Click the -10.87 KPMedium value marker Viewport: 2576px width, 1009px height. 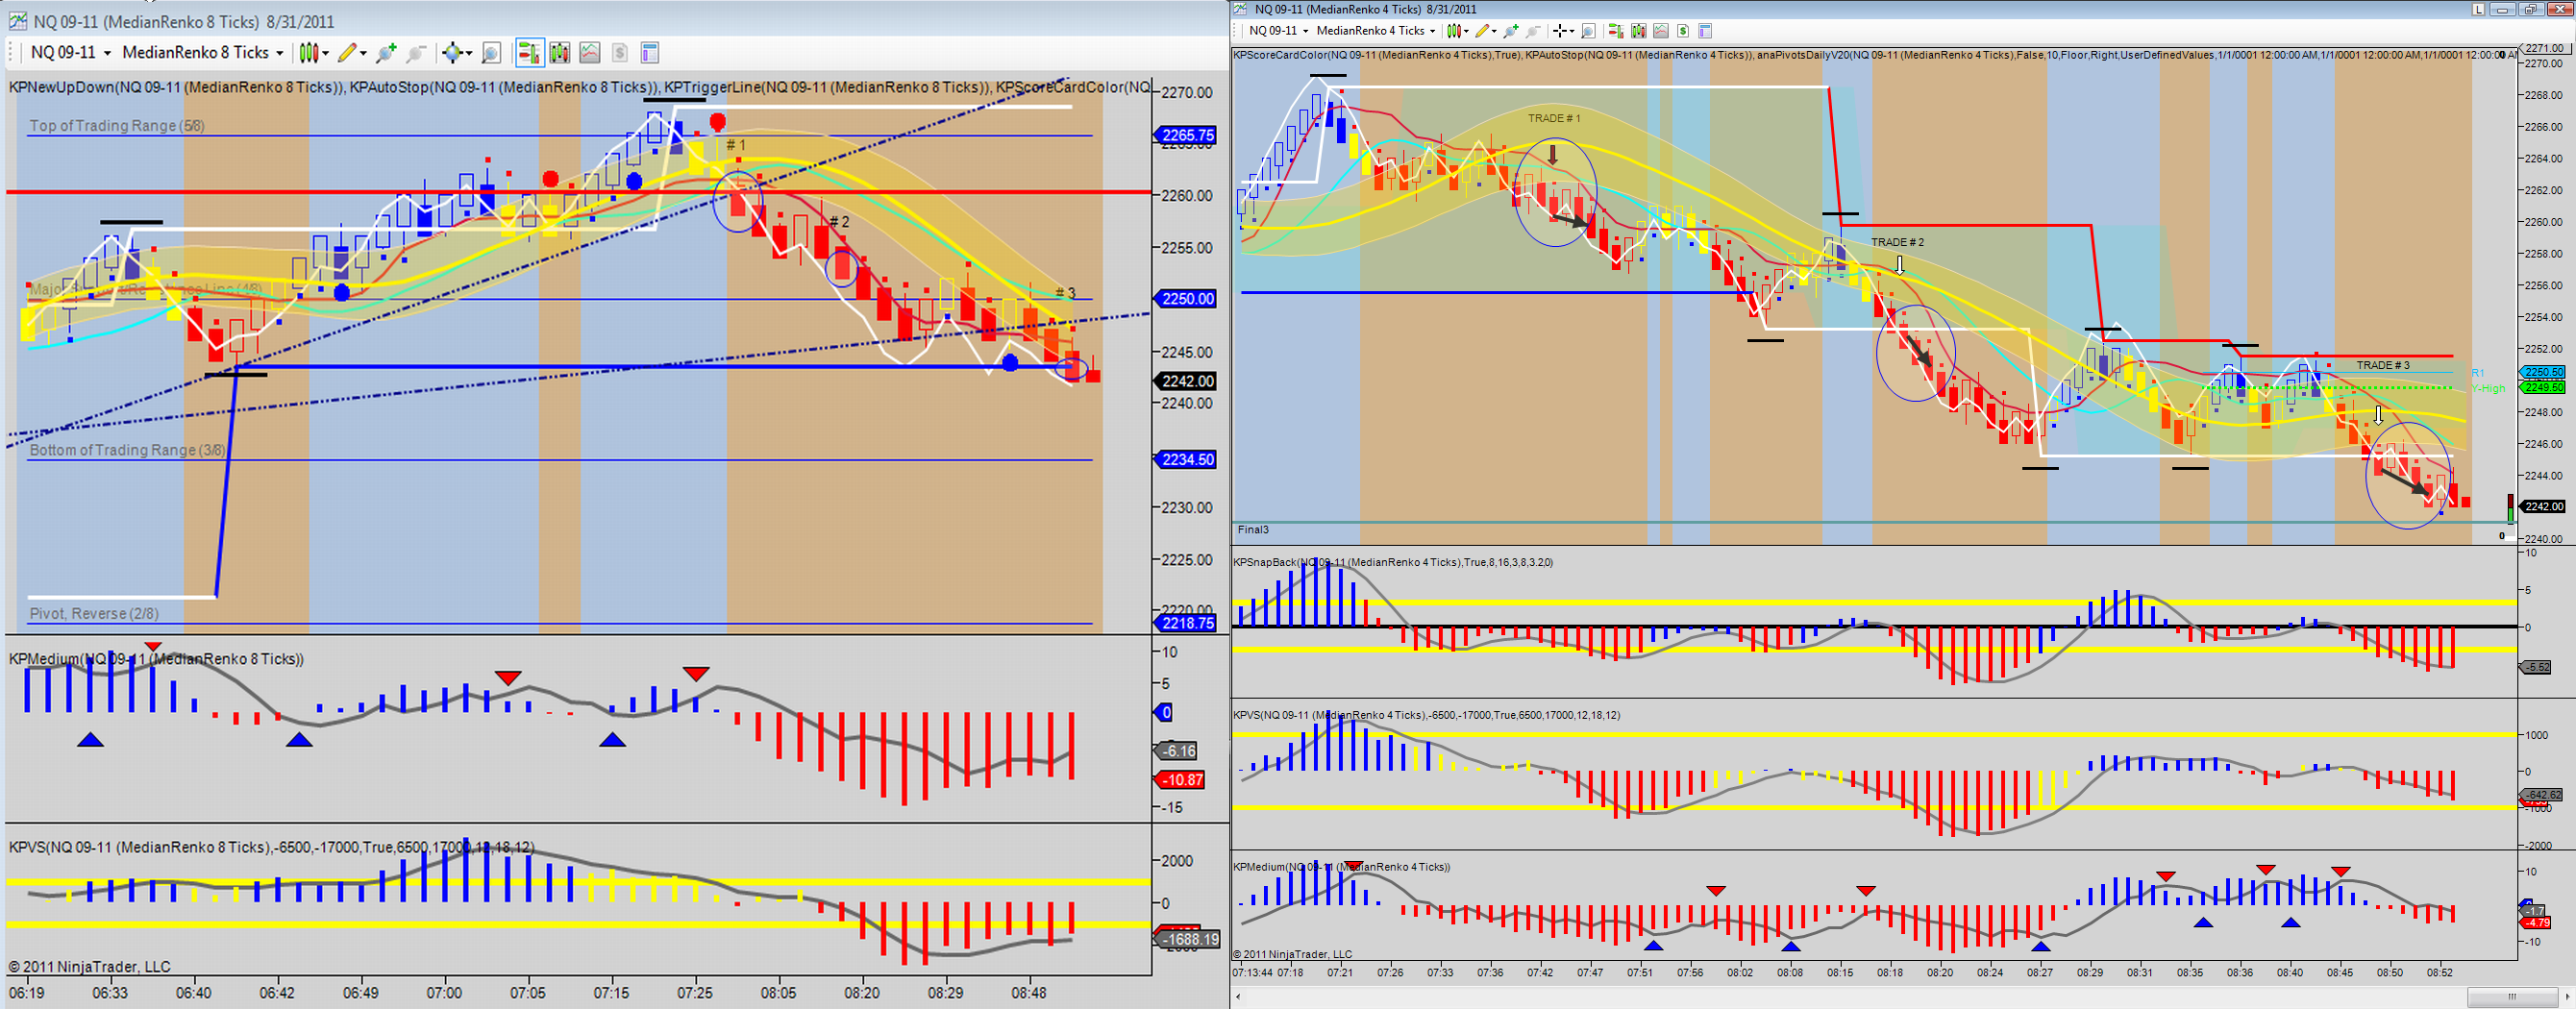(1180, 780)
